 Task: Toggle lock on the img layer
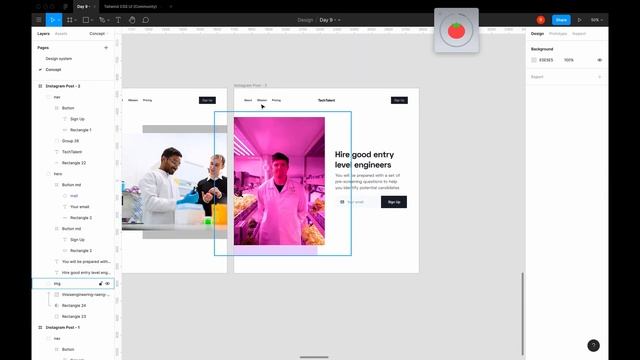[x=101, y=283]
